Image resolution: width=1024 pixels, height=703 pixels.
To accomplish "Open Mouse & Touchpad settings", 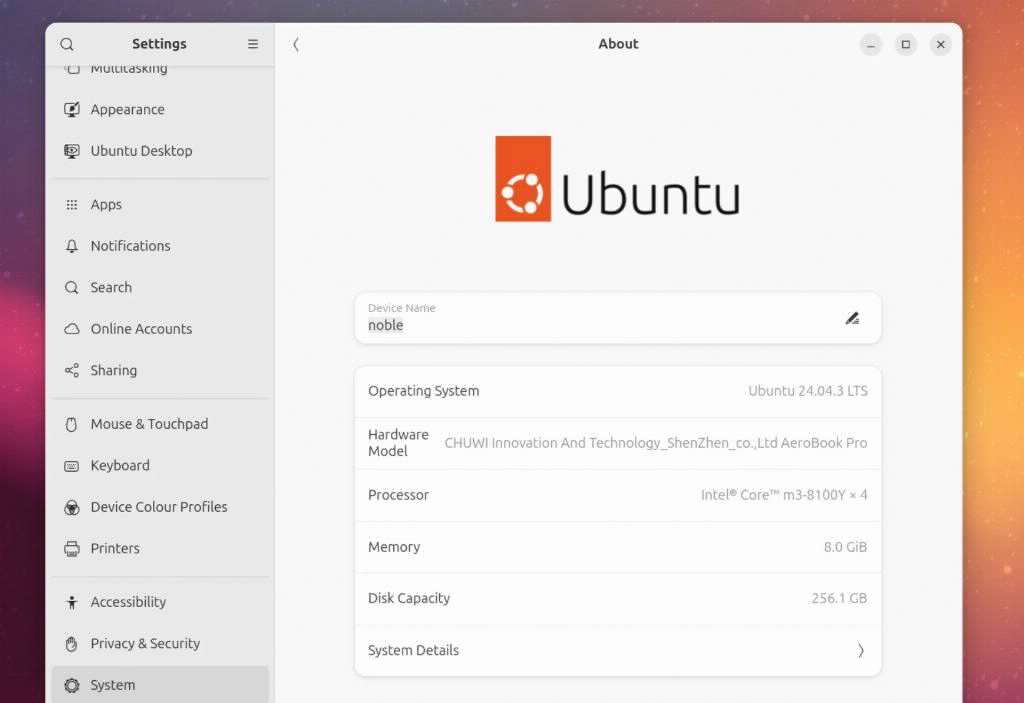I will (160, 424).
